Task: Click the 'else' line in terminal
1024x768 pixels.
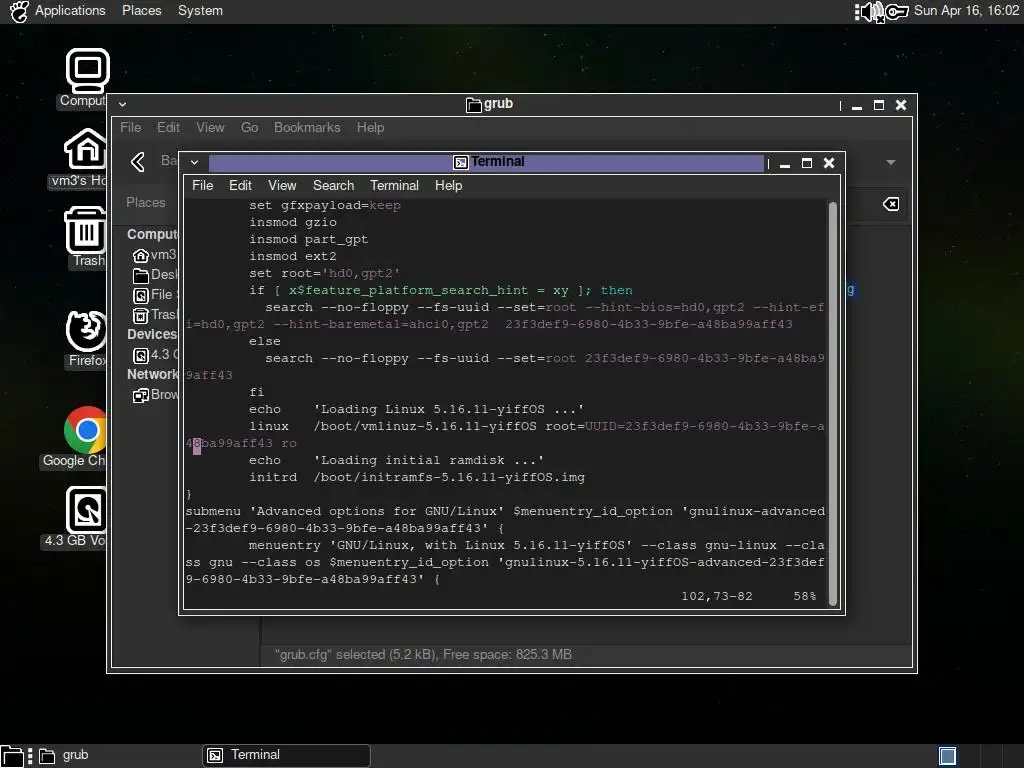Action: (264, 341)
